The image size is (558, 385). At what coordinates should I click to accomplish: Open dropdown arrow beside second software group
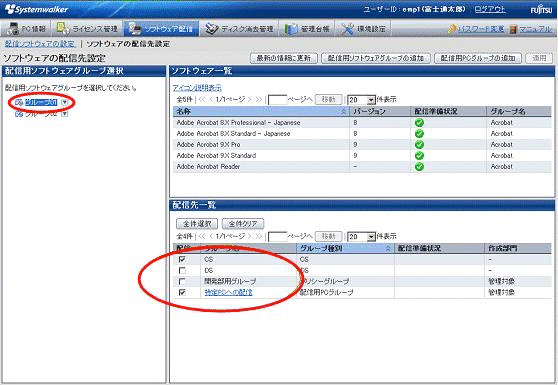click(64, 114)
